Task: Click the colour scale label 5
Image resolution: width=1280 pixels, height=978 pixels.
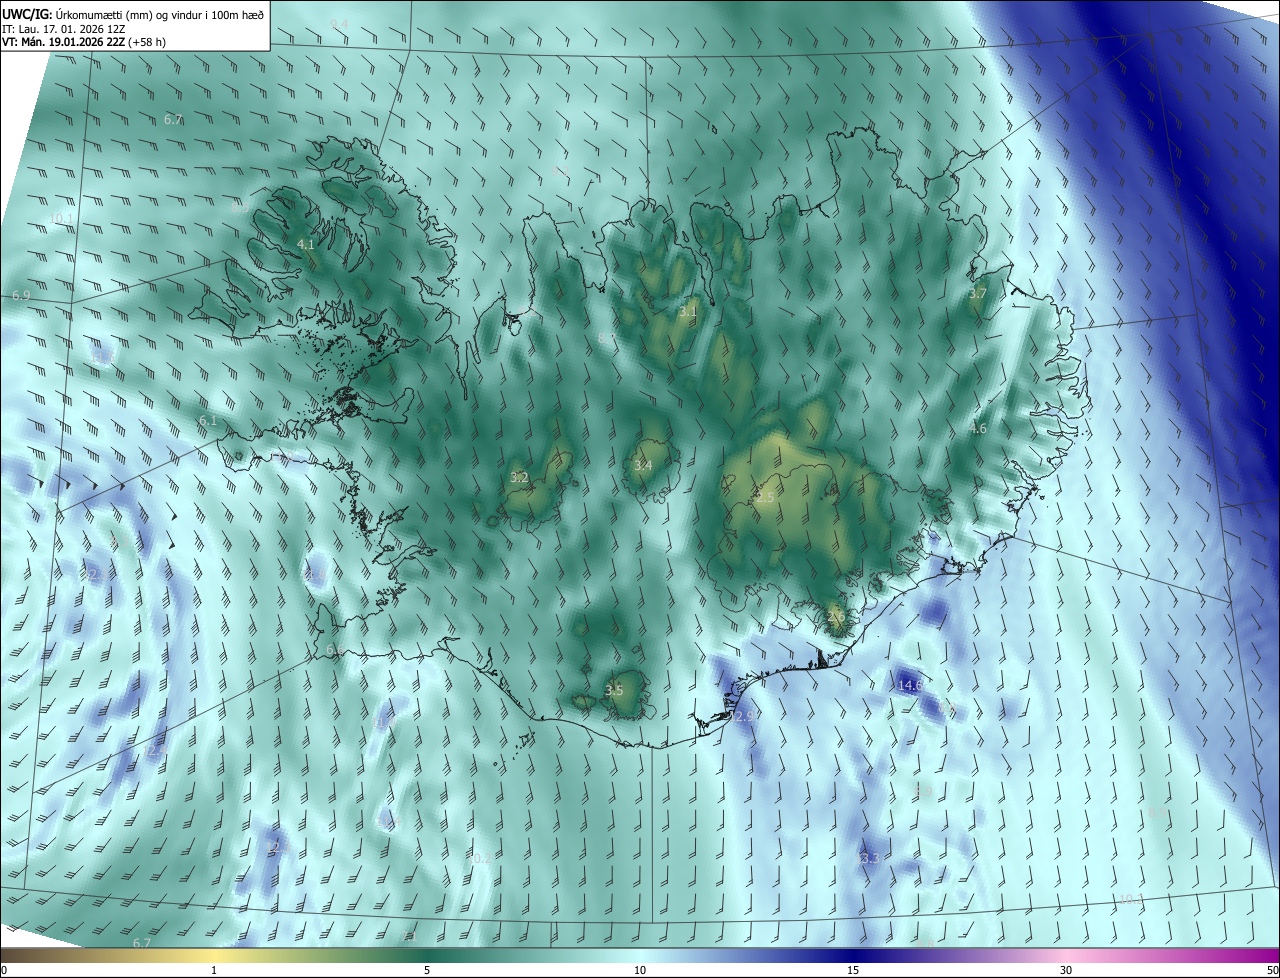Action: pyautogui.click(x=427, y=971)
